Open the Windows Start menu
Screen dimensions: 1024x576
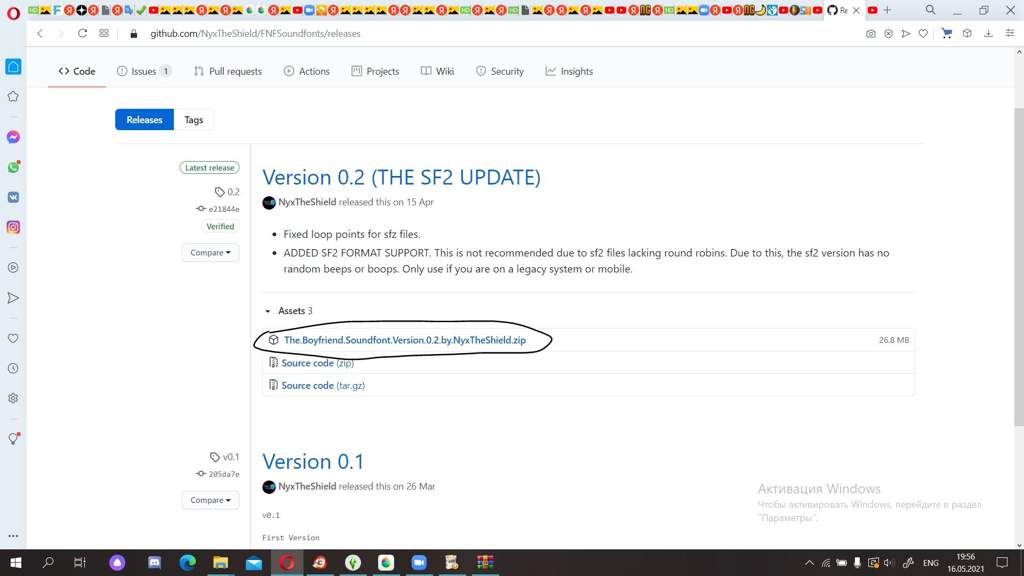(16, 562)
